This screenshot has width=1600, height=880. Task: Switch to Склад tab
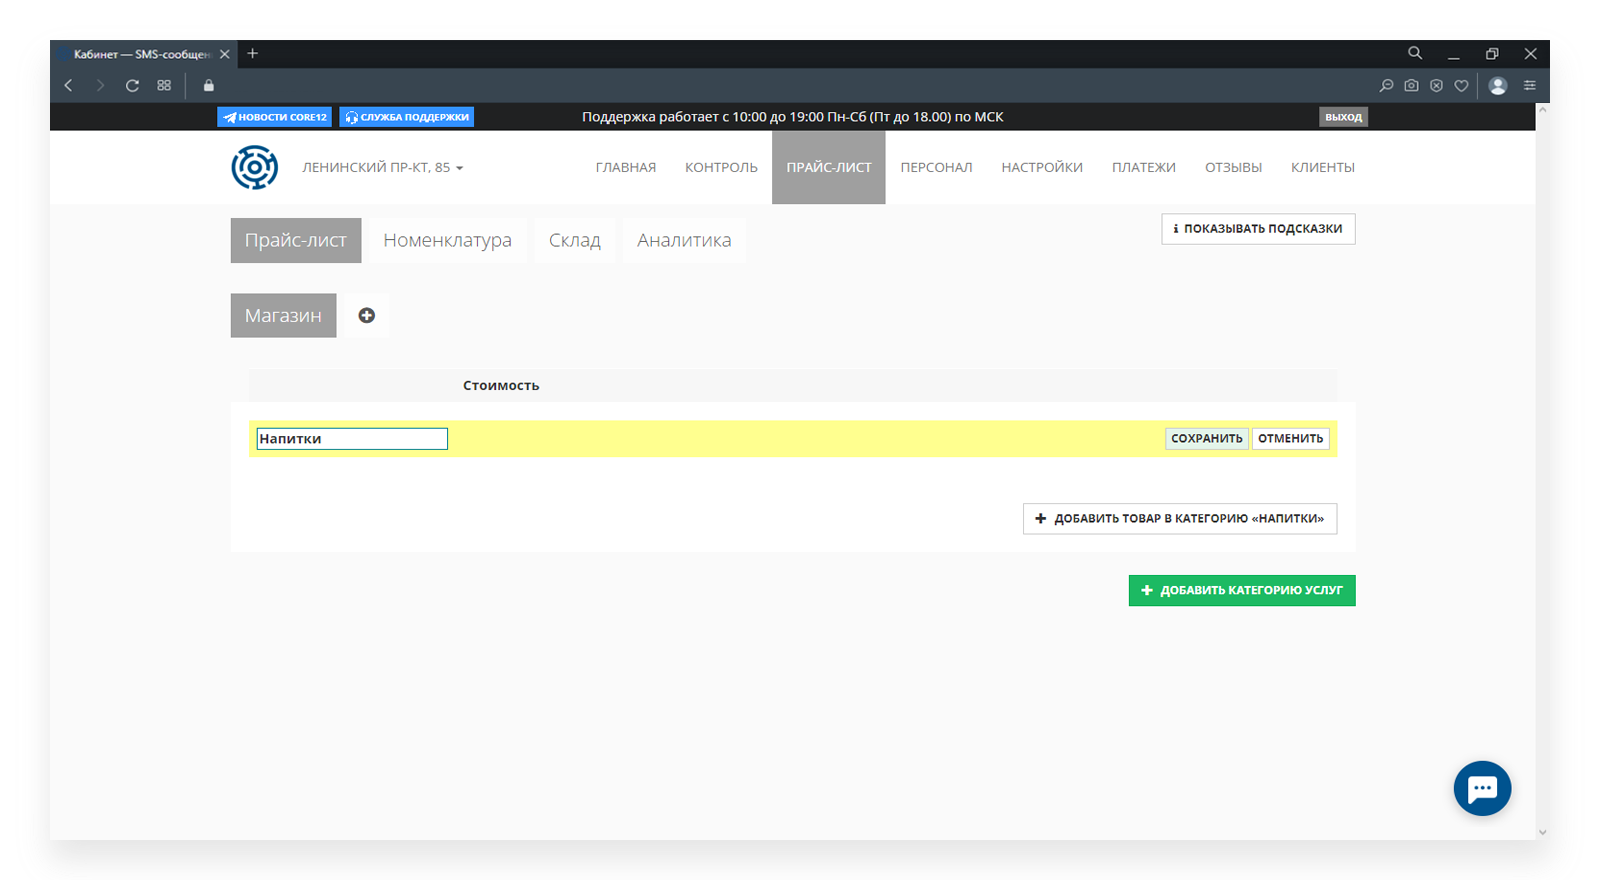click(x=574, y=241)
